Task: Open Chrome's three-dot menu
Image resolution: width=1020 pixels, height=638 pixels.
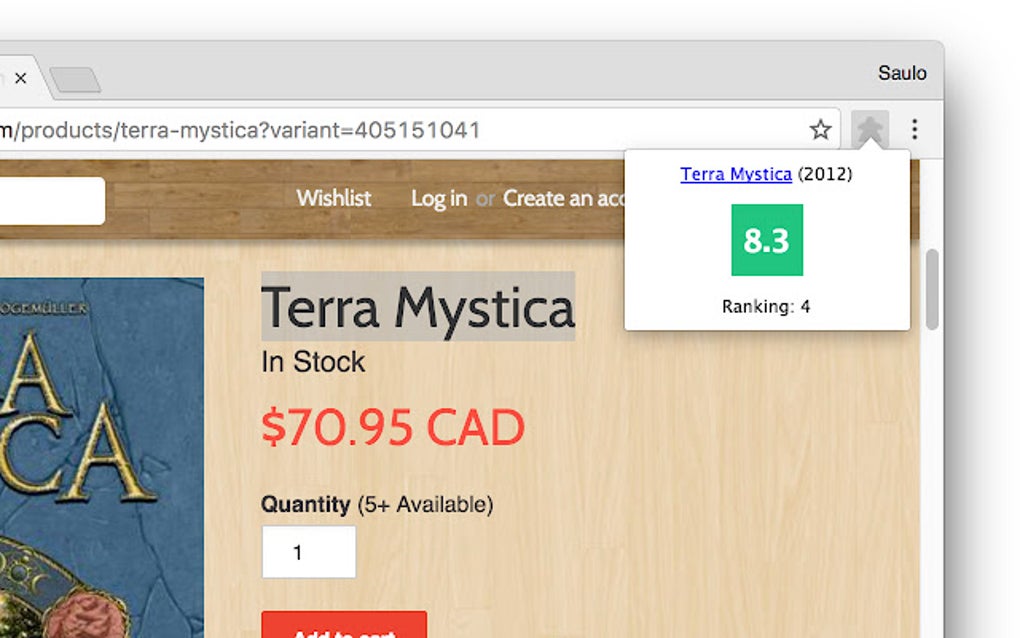Action: 915,129
